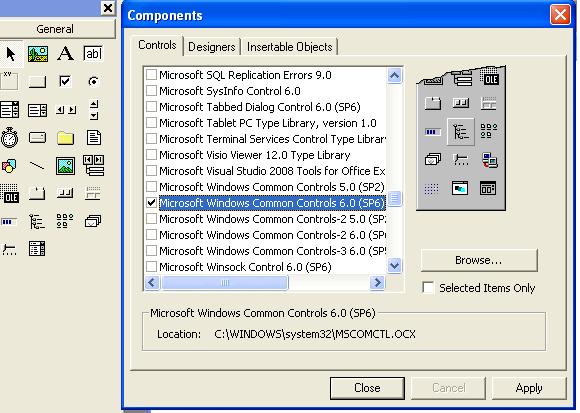Check Microsoft SysInfo Control 6.0 box
580x413 pixels.
pyautogui.click(x=151, y=91)
